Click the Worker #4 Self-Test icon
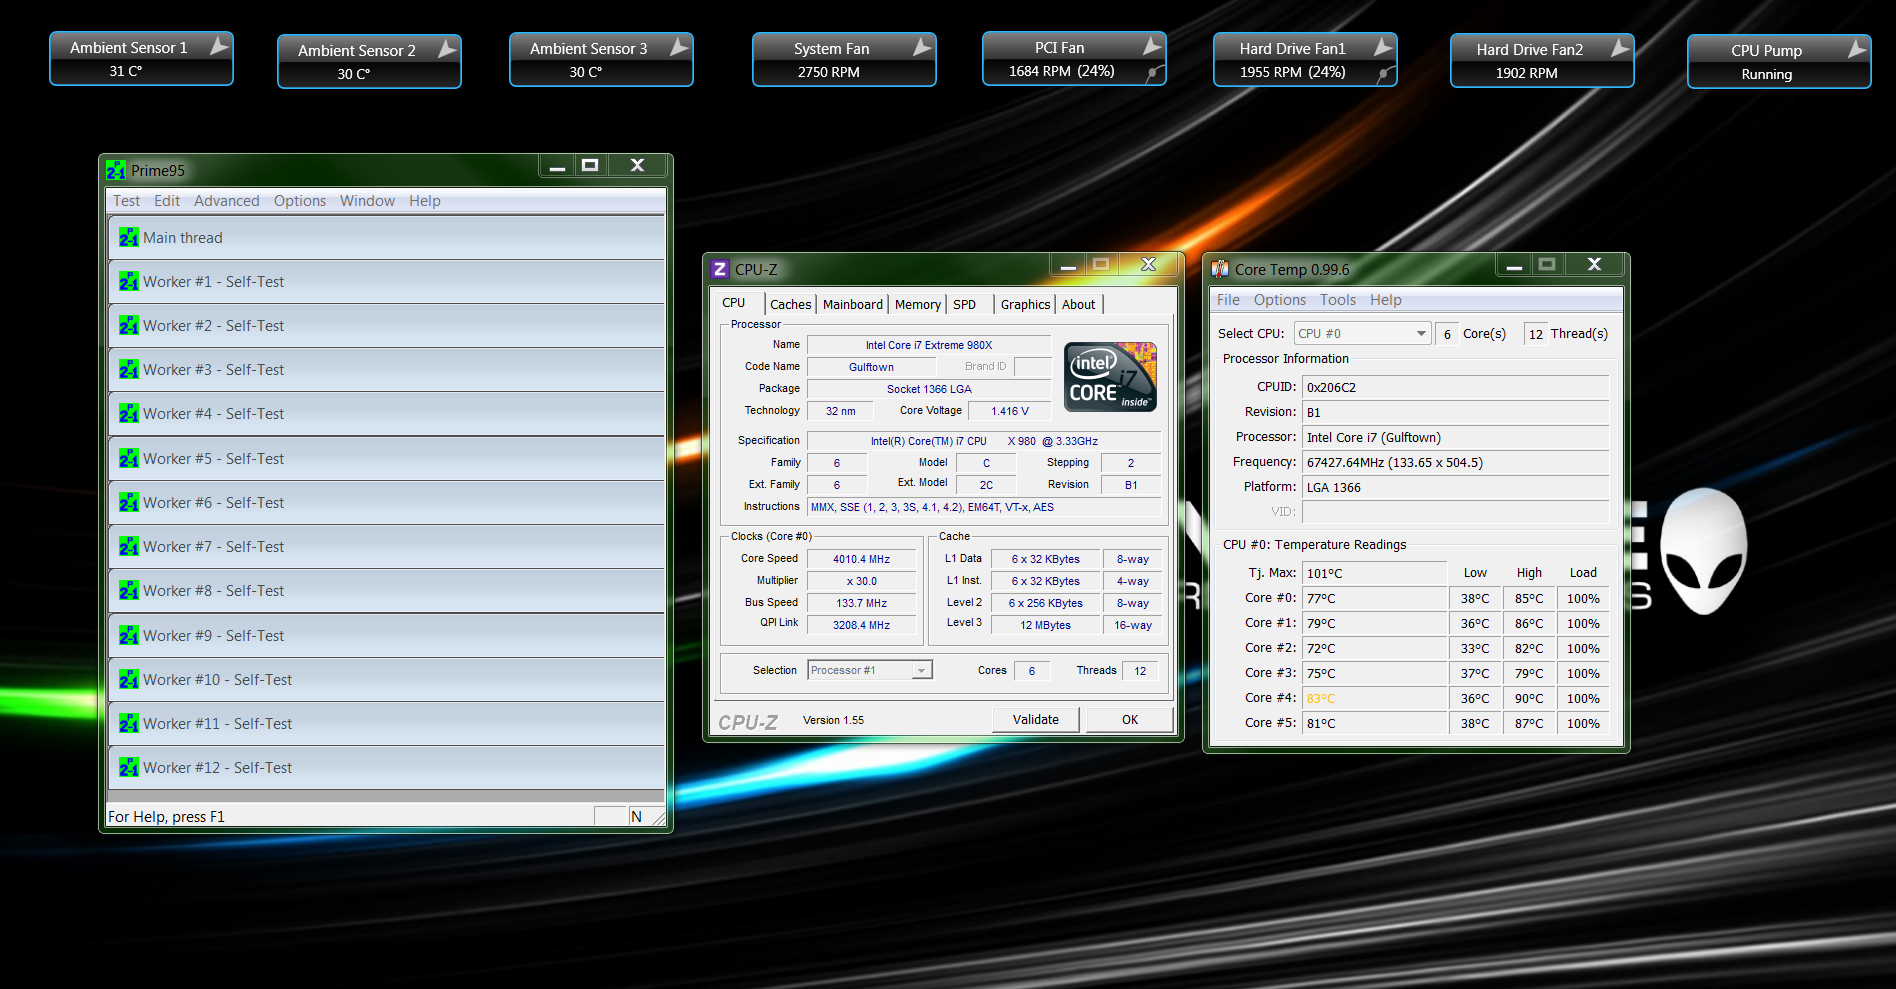The width and height of the screenshot is (1896, 989). click(x=129, y=414)
